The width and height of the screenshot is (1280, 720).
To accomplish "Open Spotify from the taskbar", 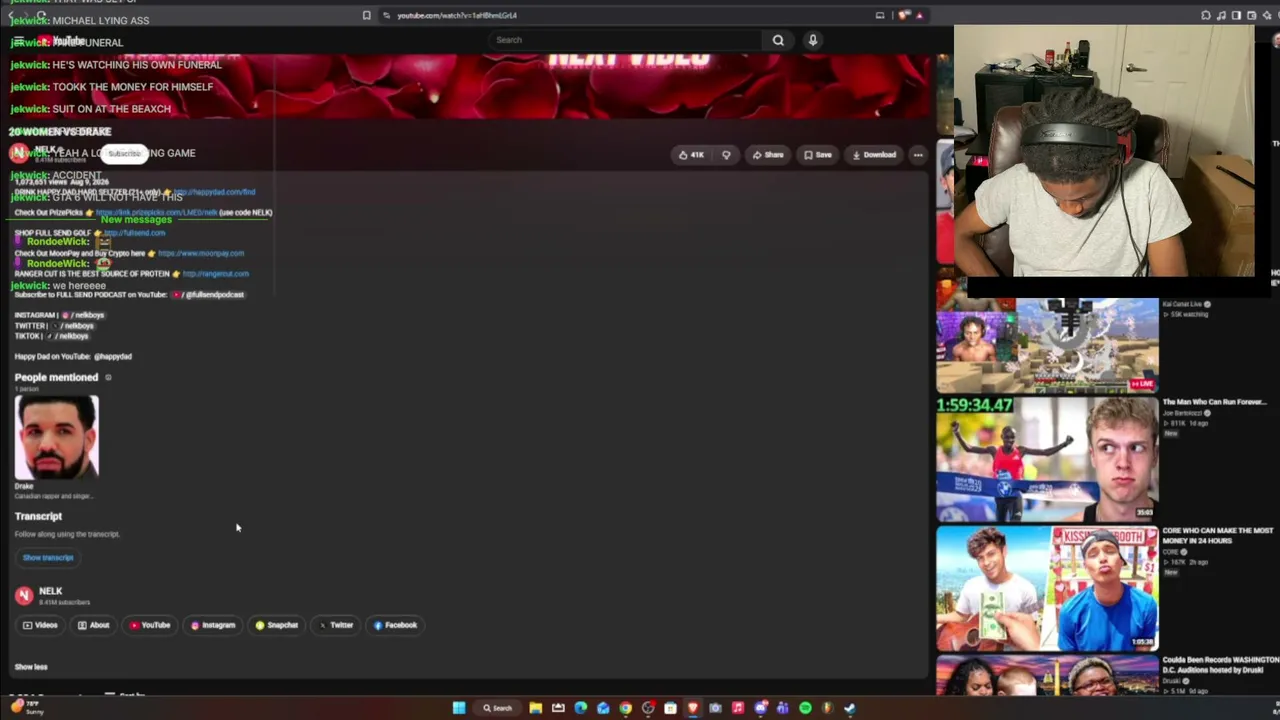I will 805,708.
